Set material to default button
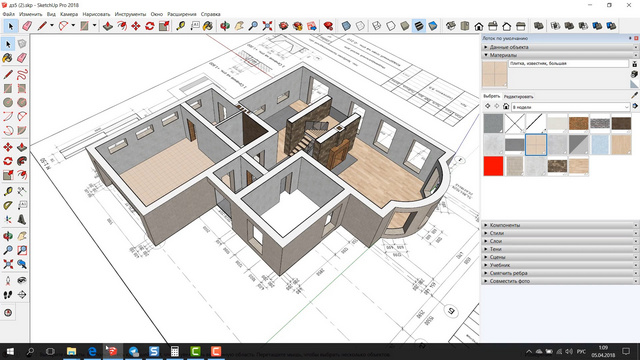The width and height of the screenshot is (640, 360). coord(634,84)
